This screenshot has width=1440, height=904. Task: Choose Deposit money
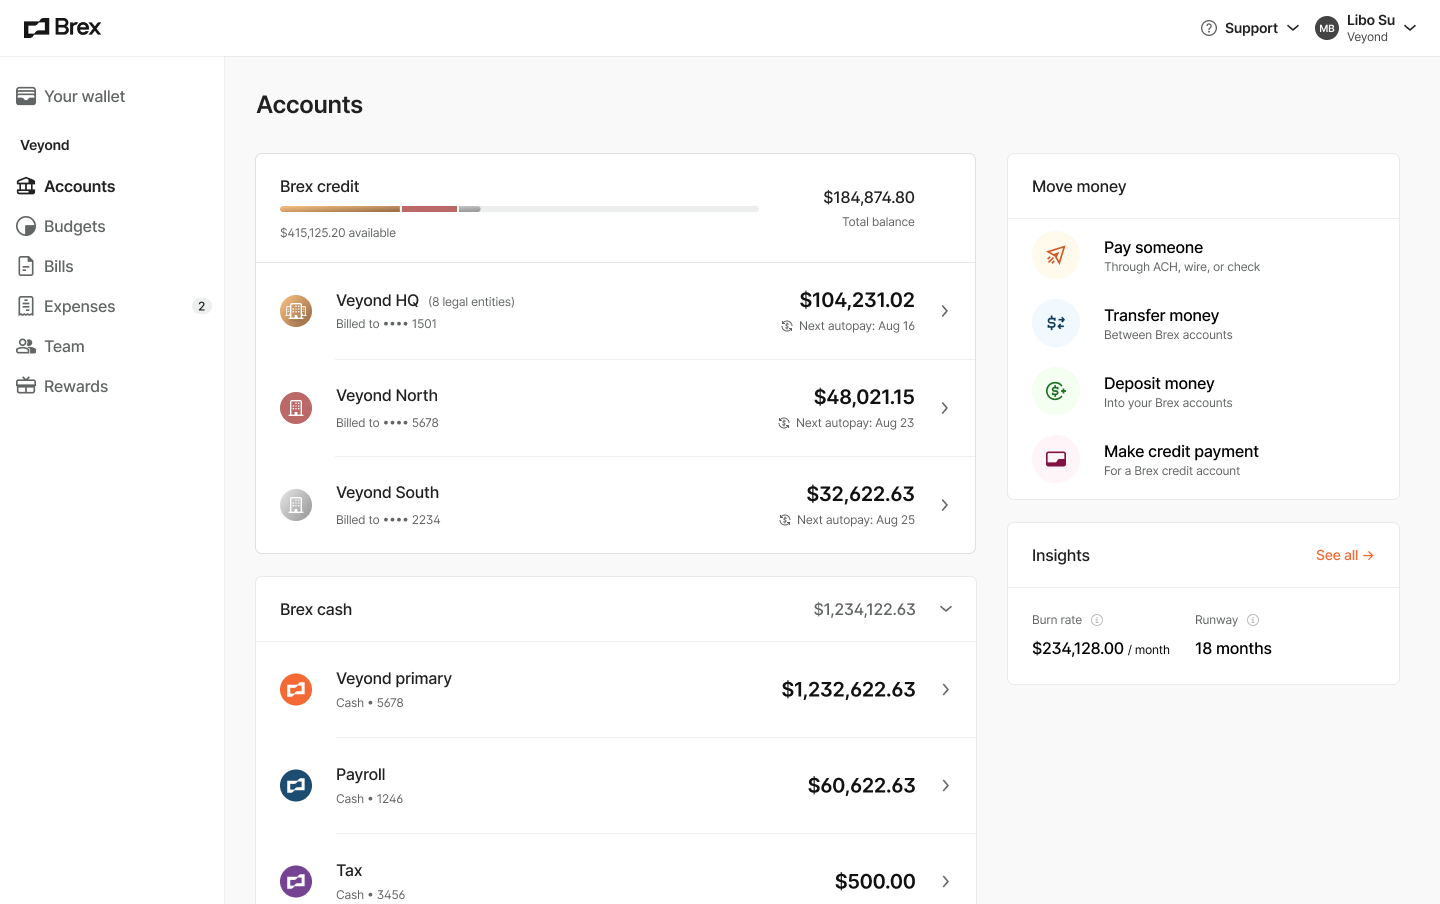pyautogui.click(x=1203, y=391)
